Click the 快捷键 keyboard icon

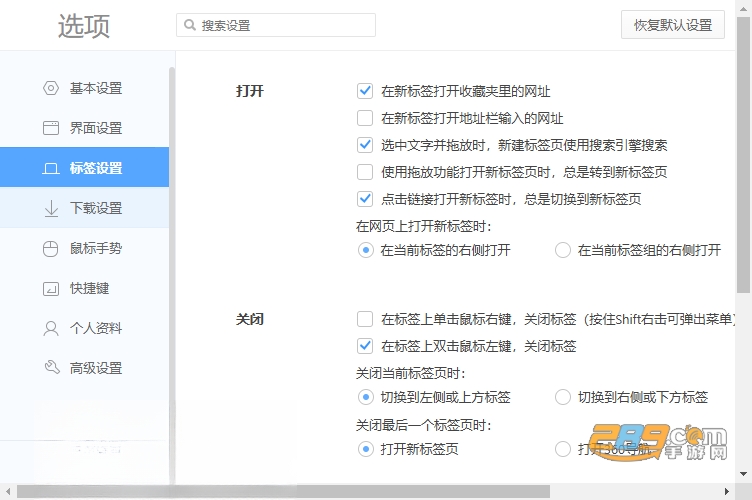coord(51,289)
